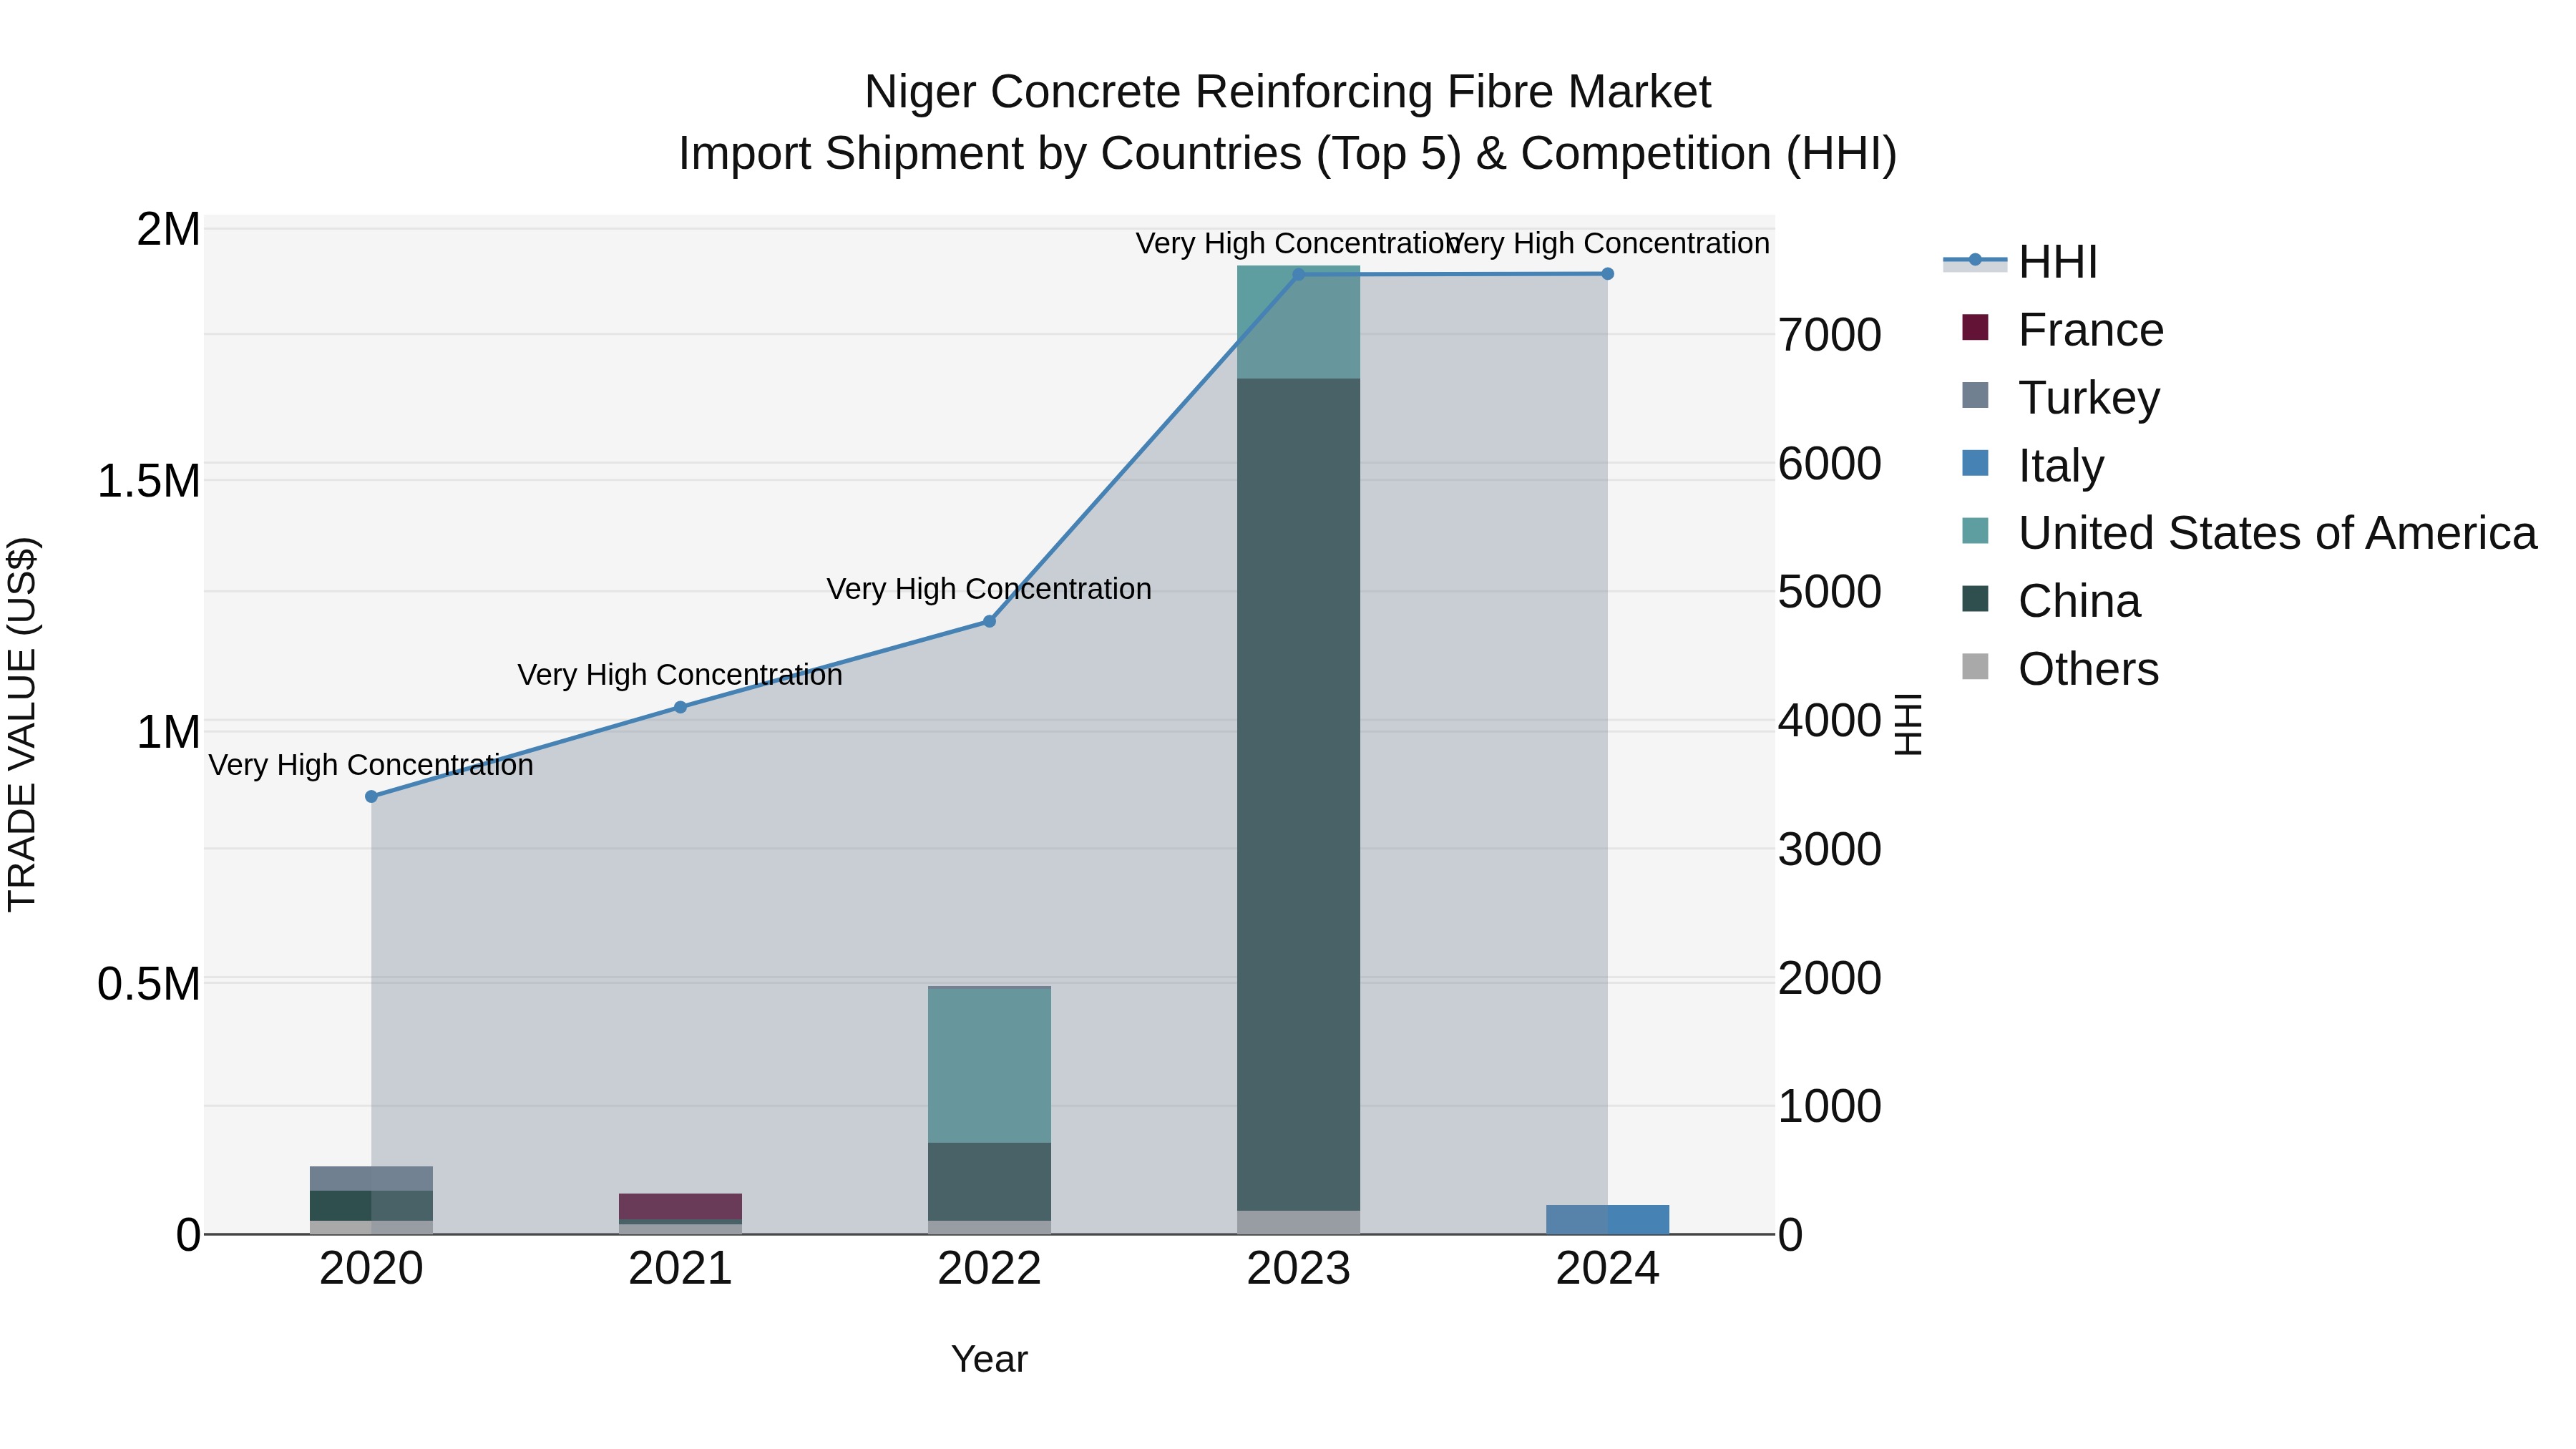Toggle United States of America legend entry
Image resolution: width=2576 pixels, height=1449 pixels.
[x=2249, y=533]
